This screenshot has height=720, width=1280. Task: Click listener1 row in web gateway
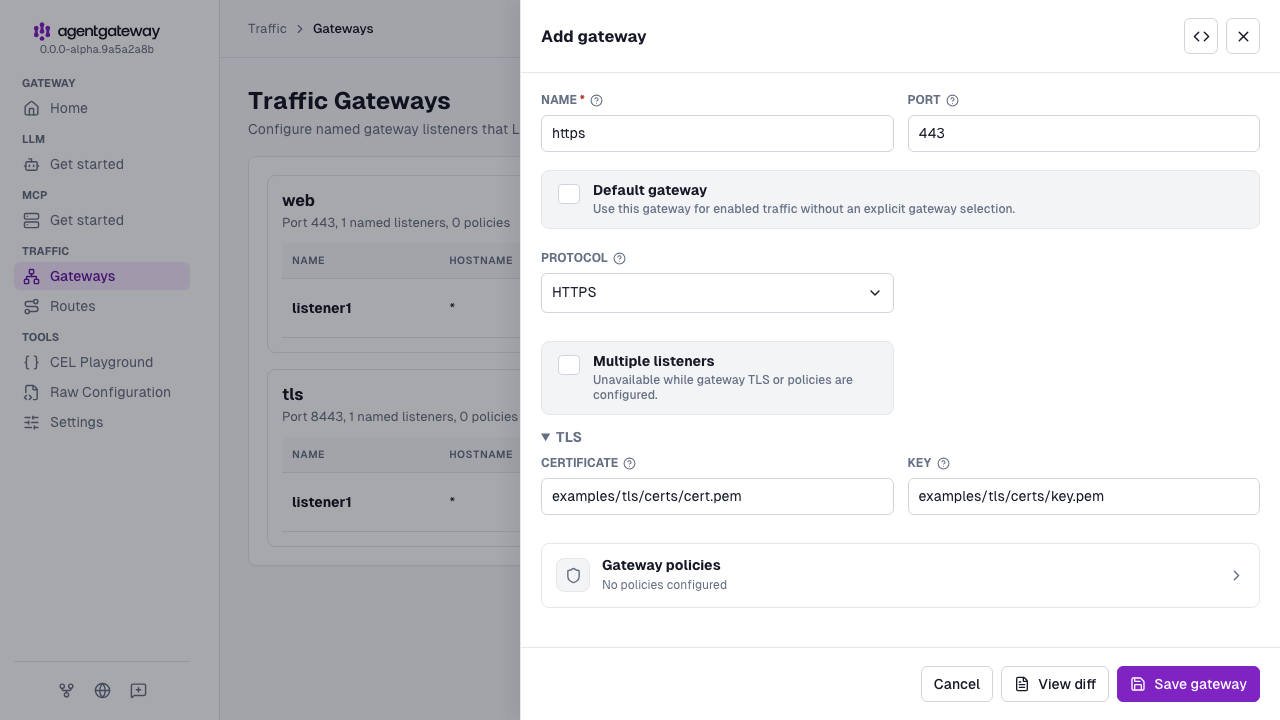tap(401, 308)
